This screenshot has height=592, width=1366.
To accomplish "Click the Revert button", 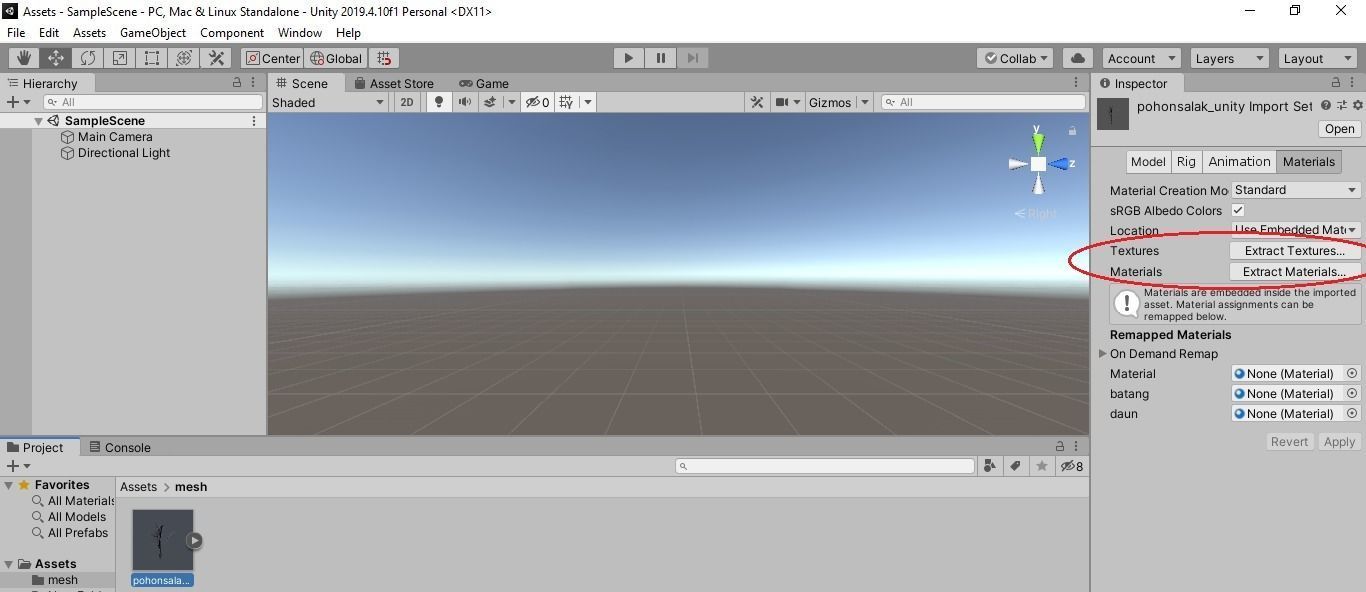I will 1289,442.
